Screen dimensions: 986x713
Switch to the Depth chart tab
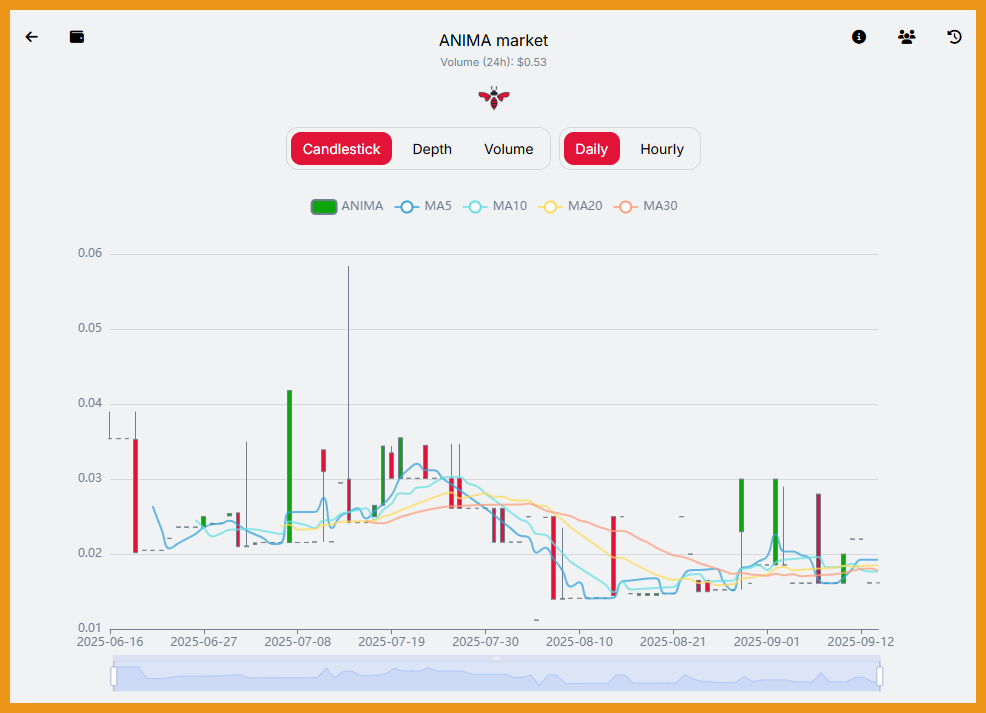(x=432, y=149)
